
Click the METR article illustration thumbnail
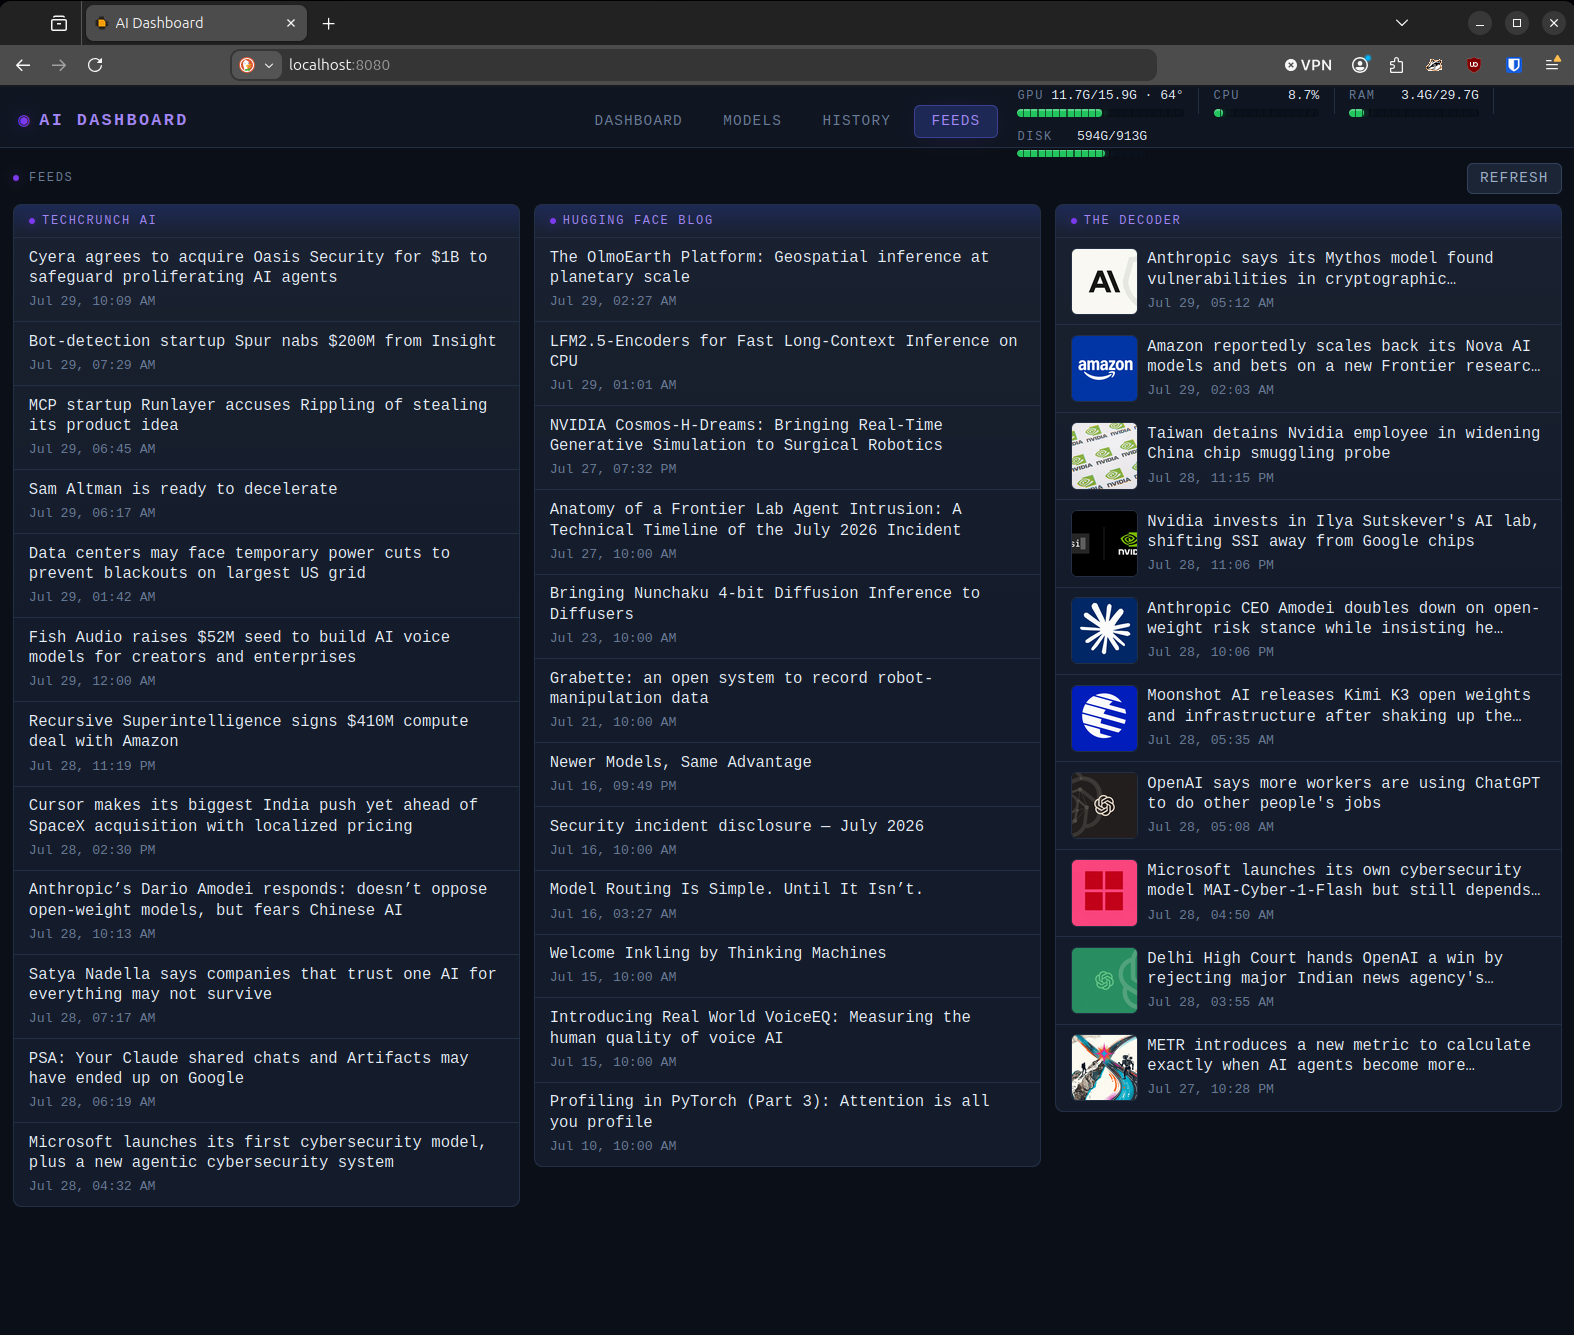(x=1104, y=1068)
